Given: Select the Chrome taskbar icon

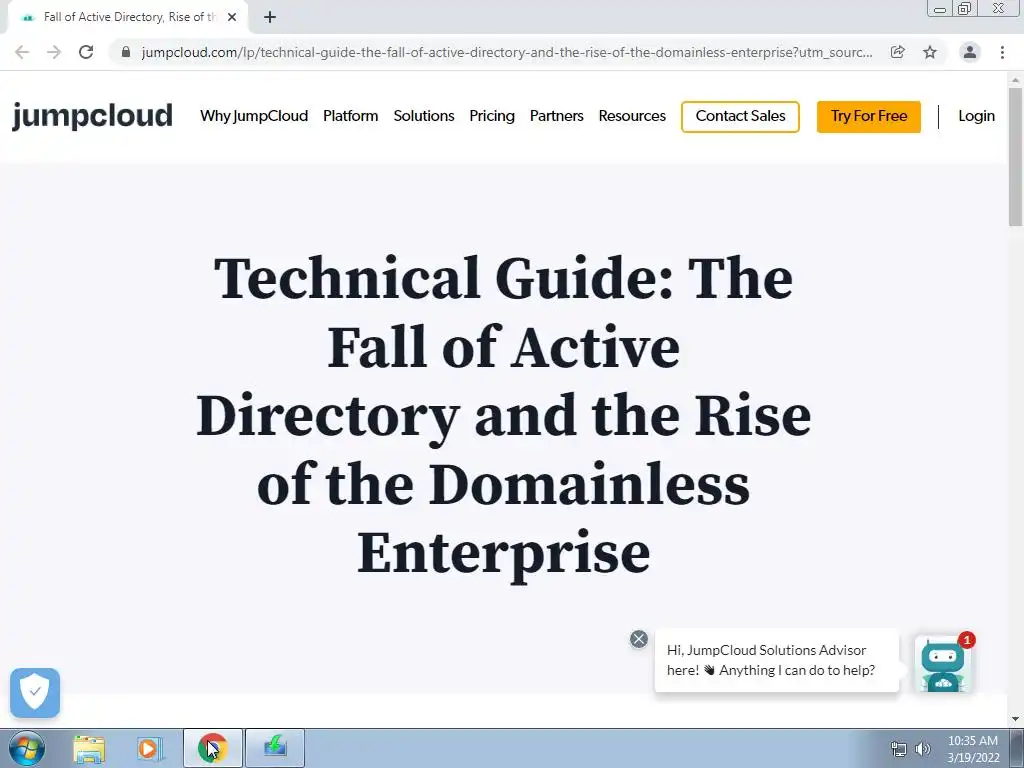Looking at the screenshot, I should pos(212,748).
